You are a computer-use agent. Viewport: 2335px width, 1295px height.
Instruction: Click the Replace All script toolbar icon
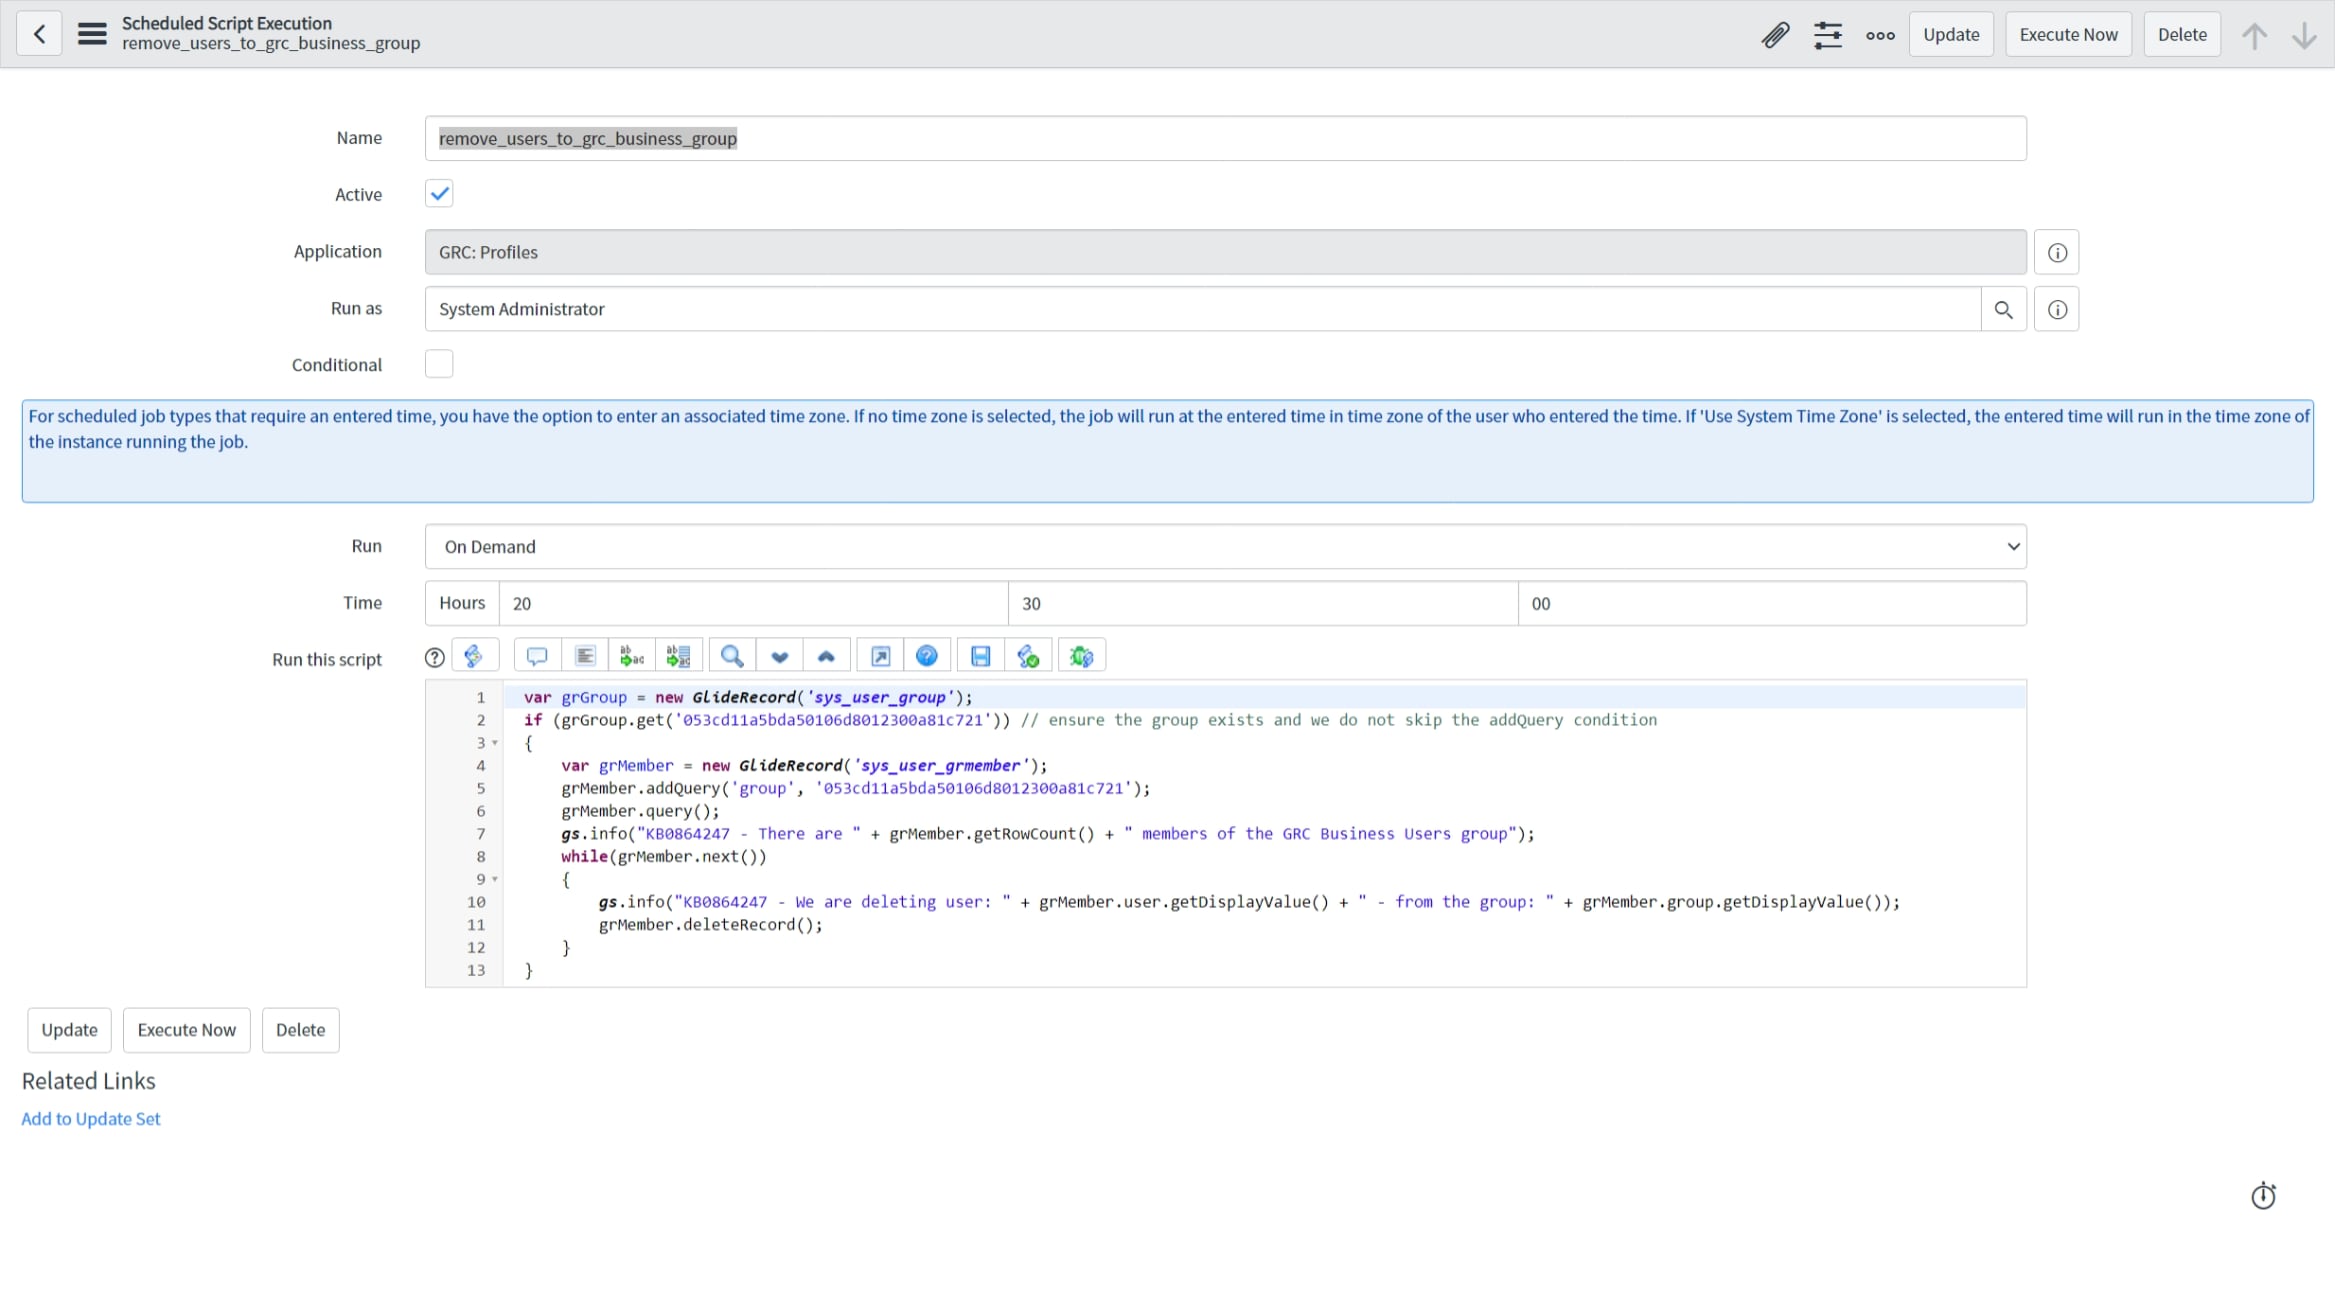pos(679,656)
